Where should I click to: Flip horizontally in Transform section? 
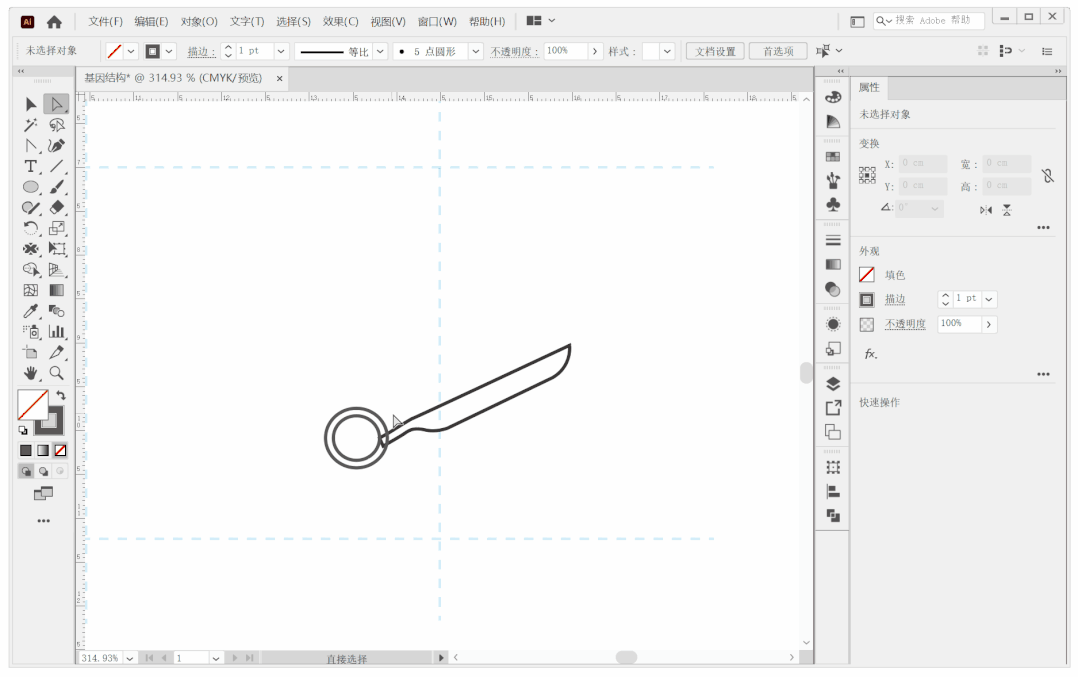pyautogui.click(x=986, y=210)
